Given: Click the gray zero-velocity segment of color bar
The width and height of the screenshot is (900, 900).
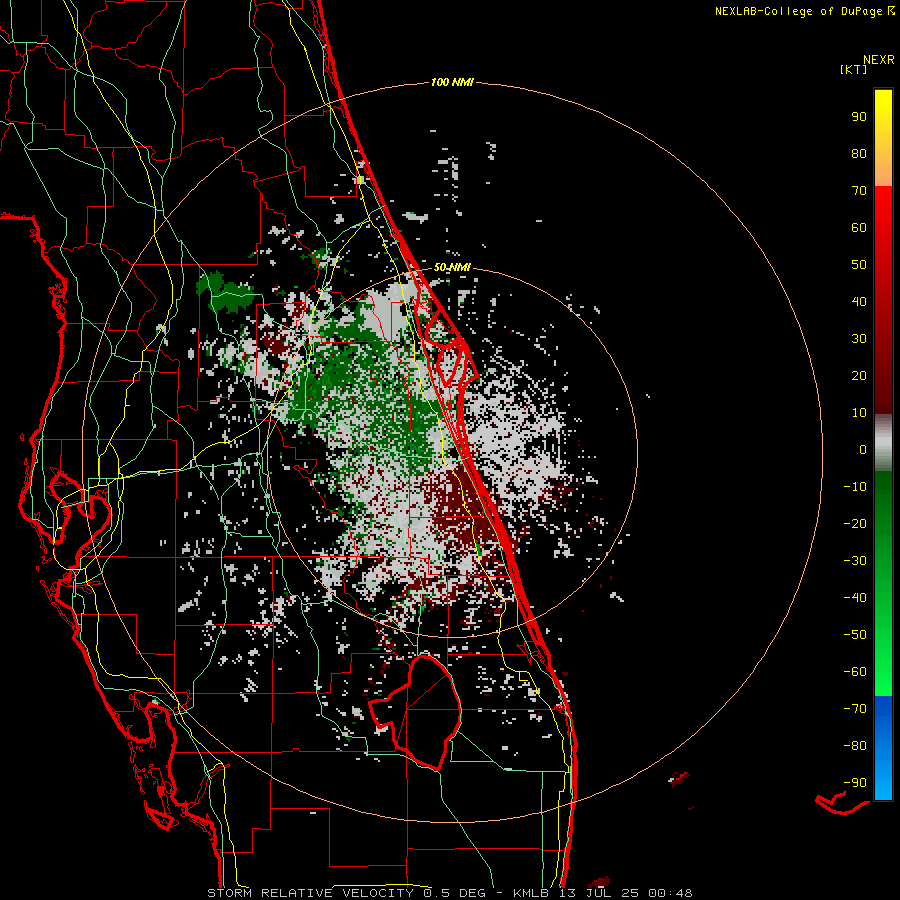Looking at the screenshot, I should click(883, 443).
